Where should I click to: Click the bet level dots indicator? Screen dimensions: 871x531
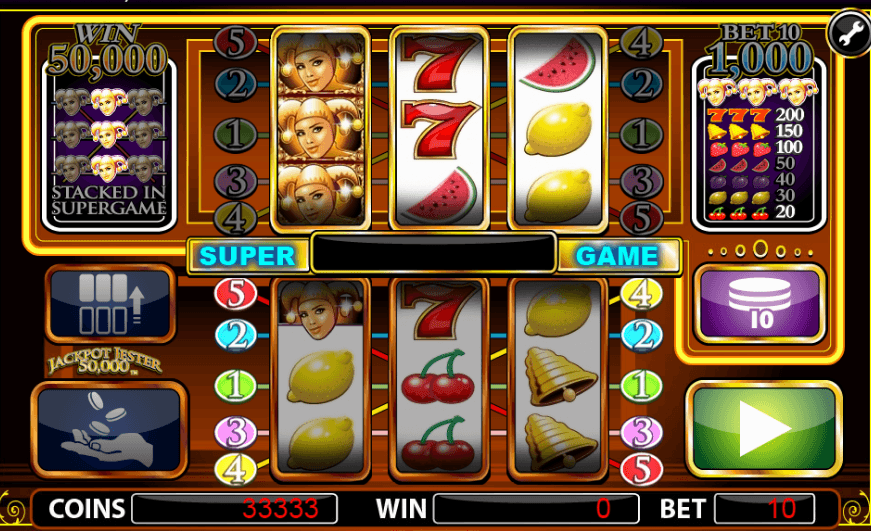click(760, 251)
